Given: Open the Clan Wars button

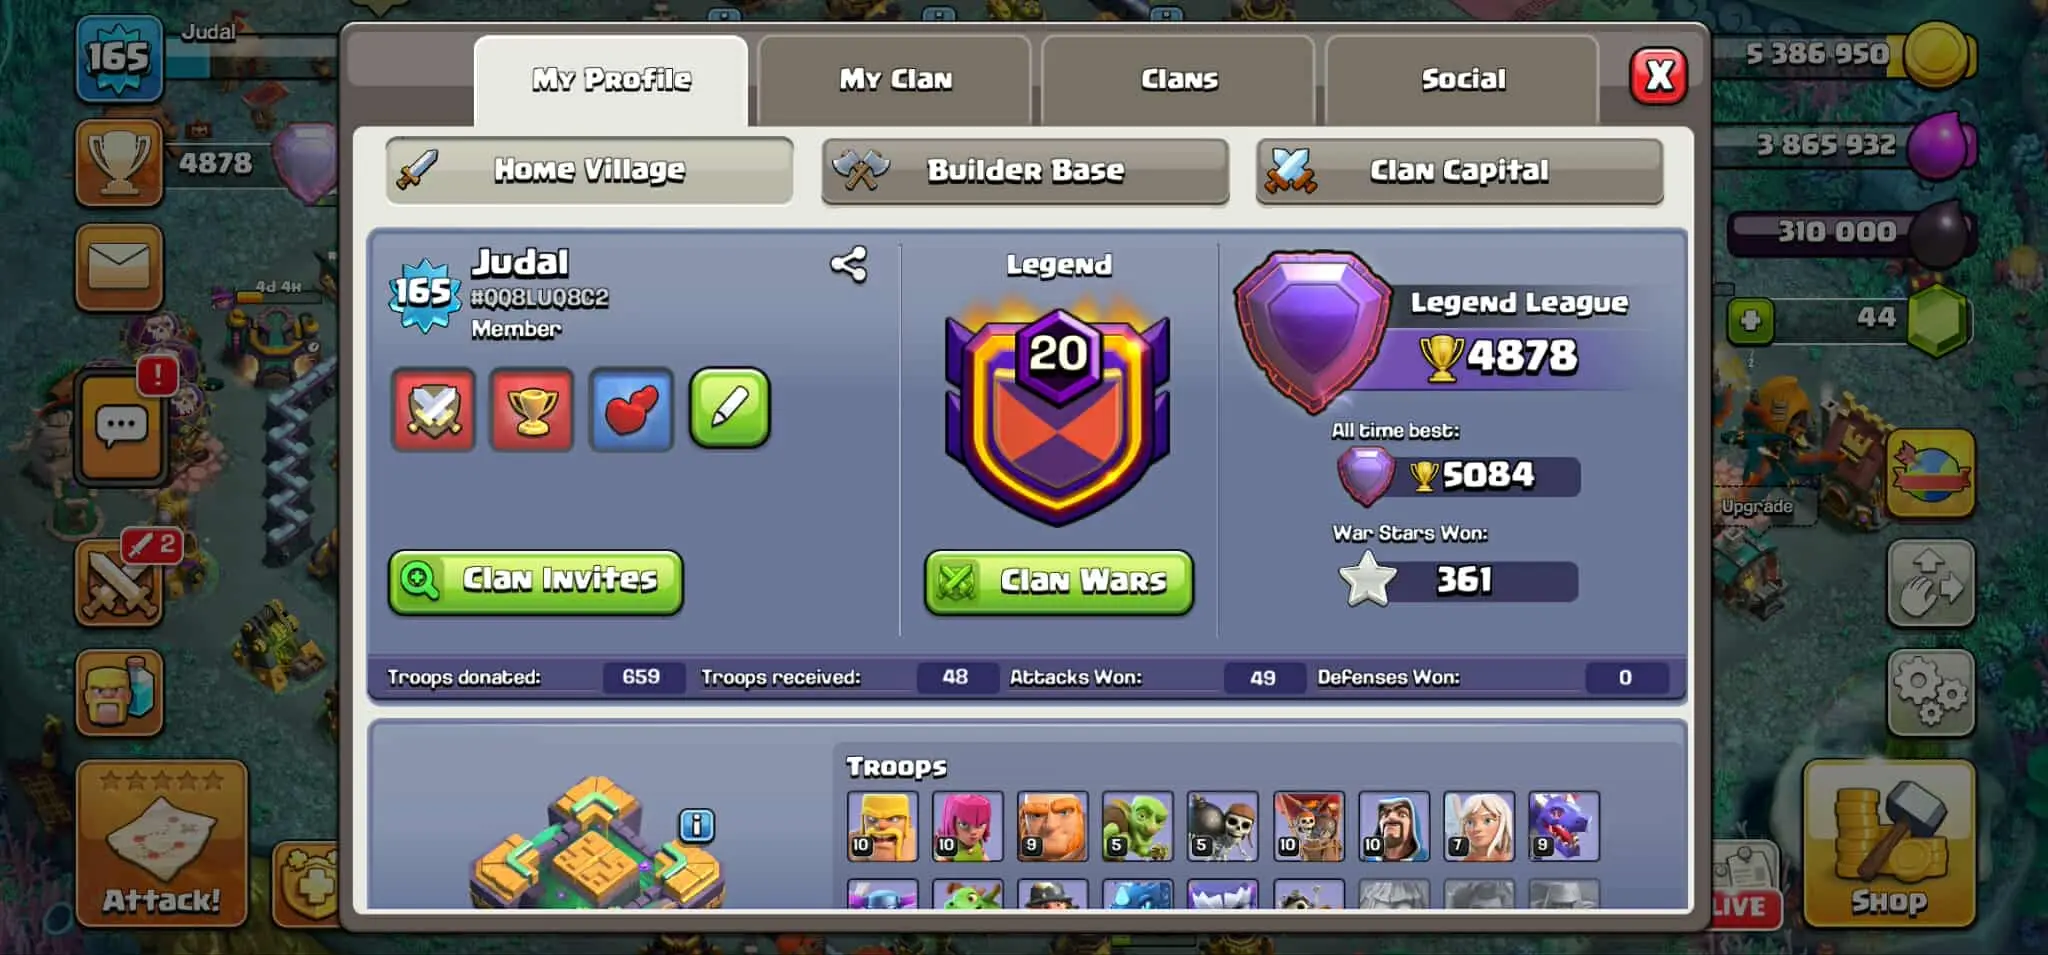Looking at the screenshot, I should pyautogui.click(x=1059, y=582).
